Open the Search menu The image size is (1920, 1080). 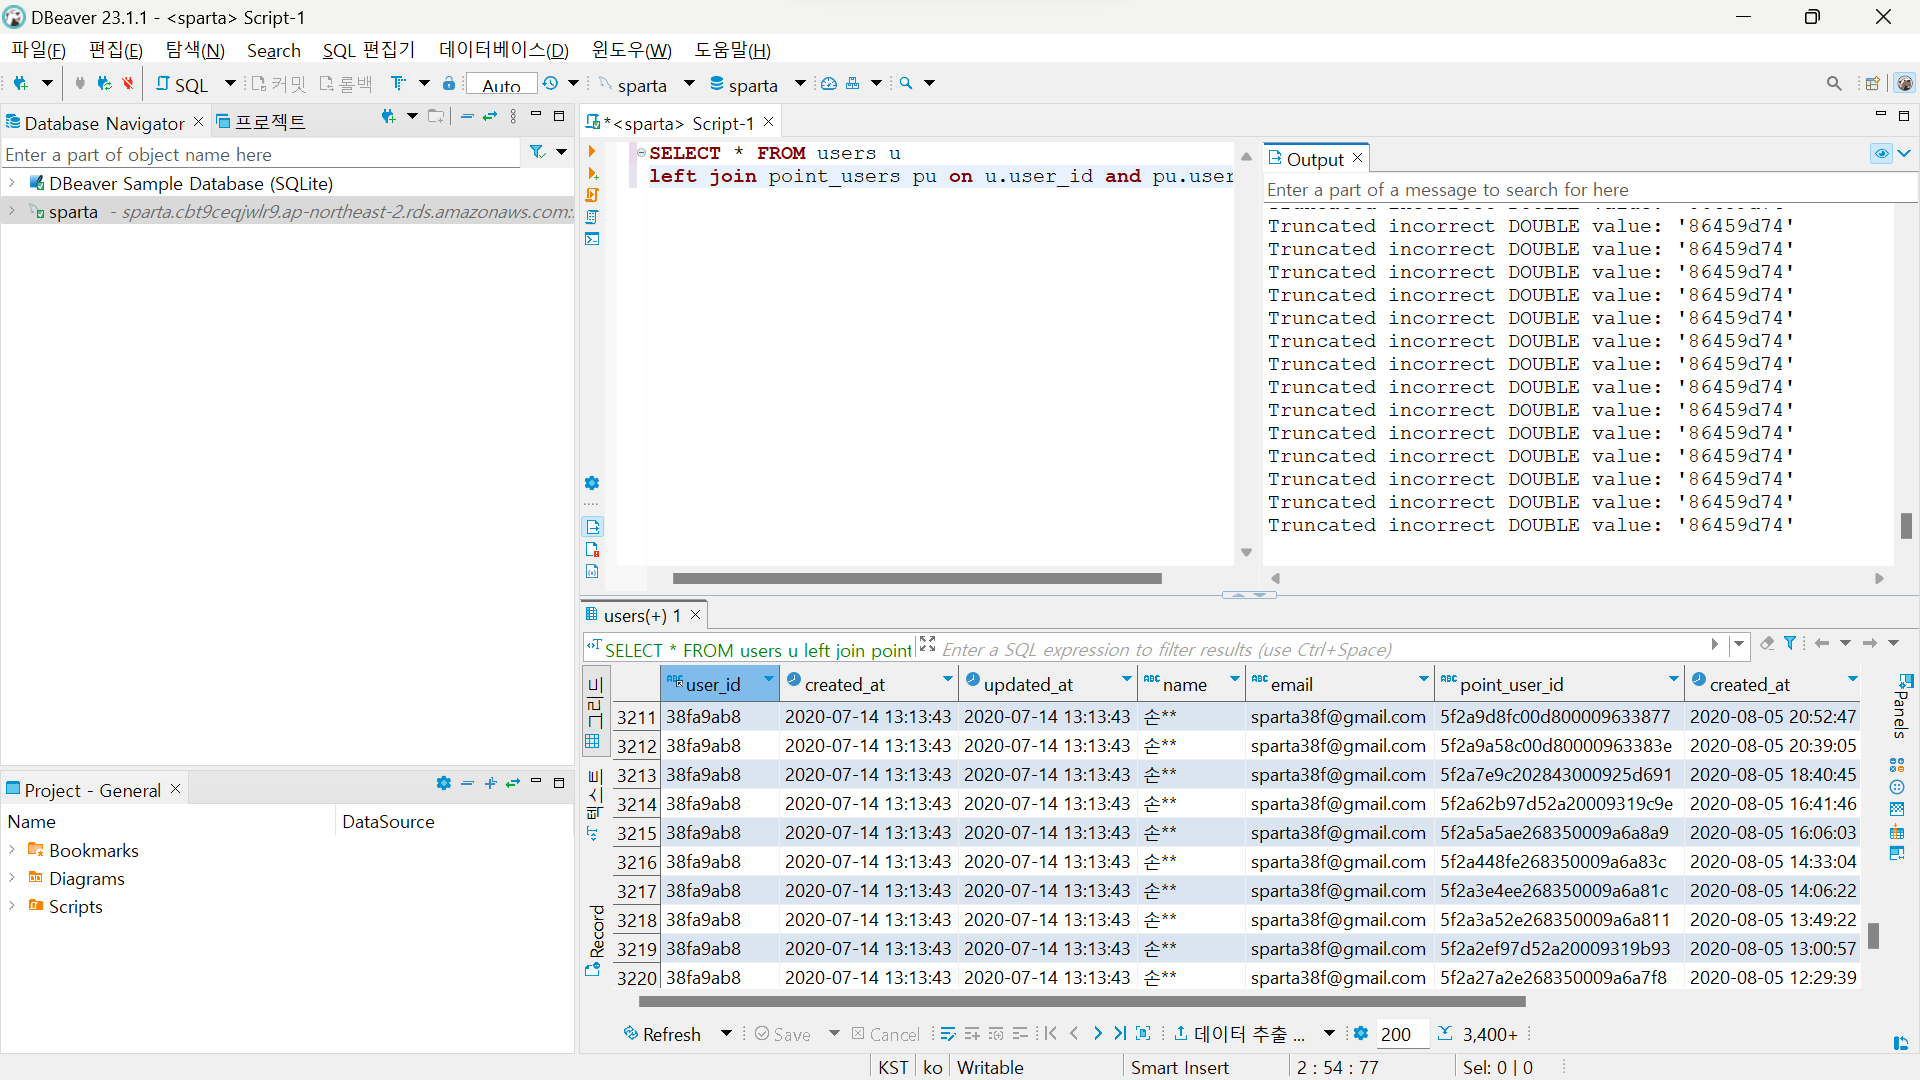click(274, 50)
